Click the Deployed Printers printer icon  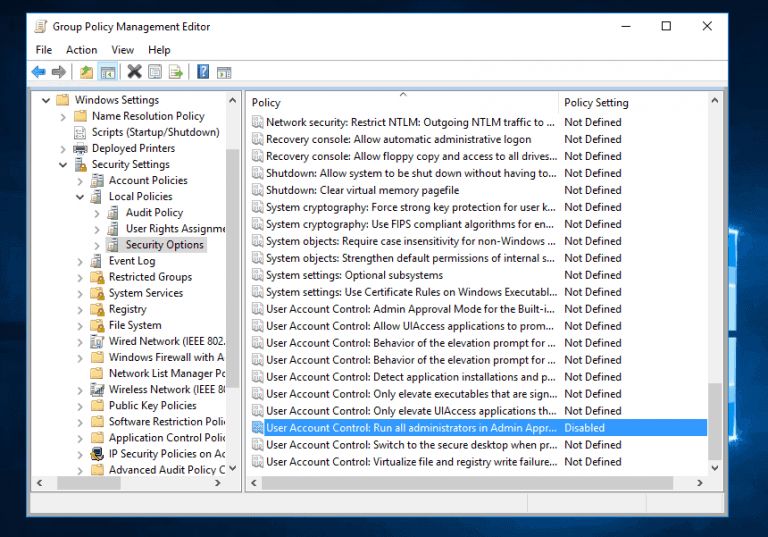80,148
